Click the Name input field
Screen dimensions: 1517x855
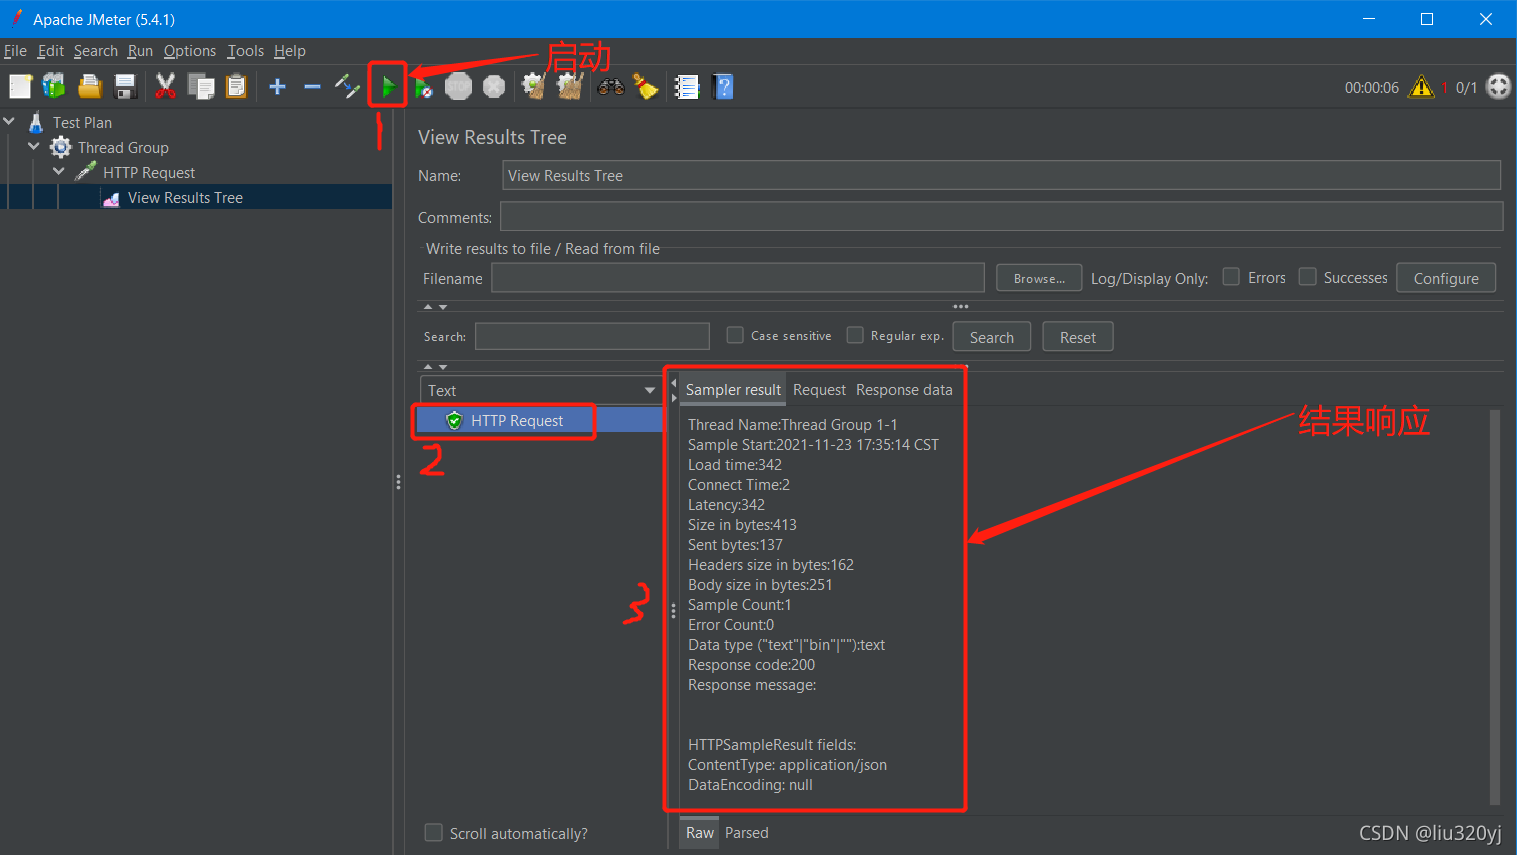(x=1001, y=175)
